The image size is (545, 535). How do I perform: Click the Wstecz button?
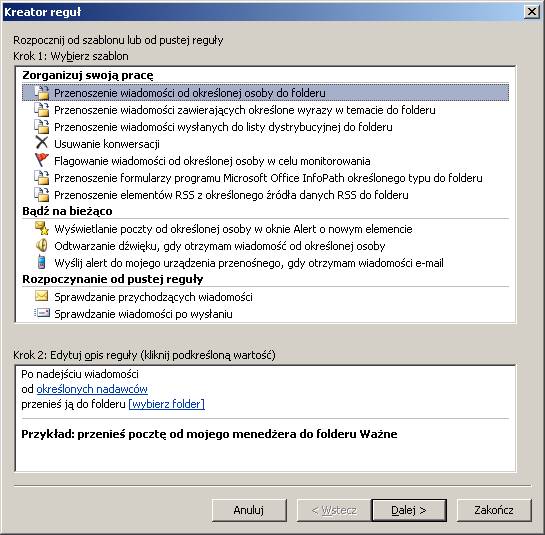tap(334, 510)
